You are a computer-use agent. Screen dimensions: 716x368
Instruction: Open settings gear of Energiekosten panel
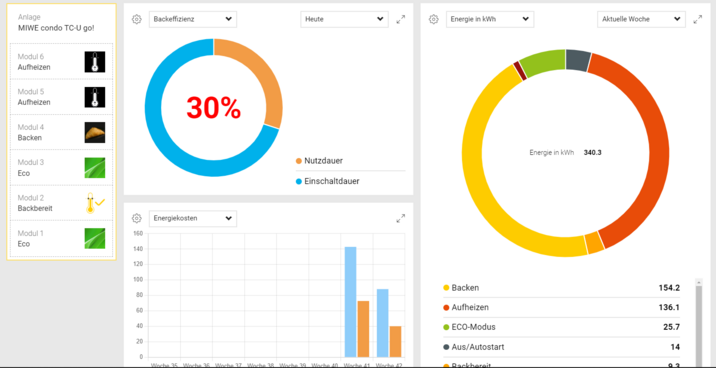tap(137, 218)
